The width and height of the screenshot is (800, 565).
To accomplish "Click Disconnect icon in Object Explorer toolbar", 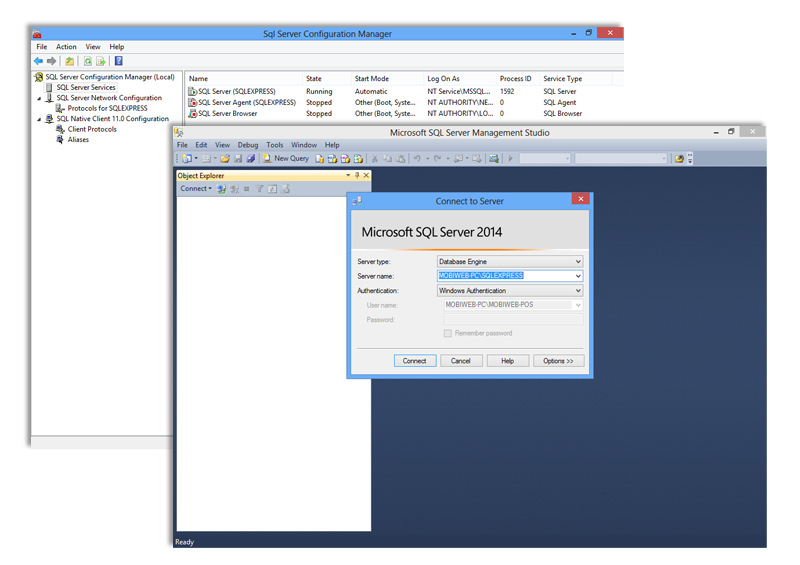I will tap(234, 189).
